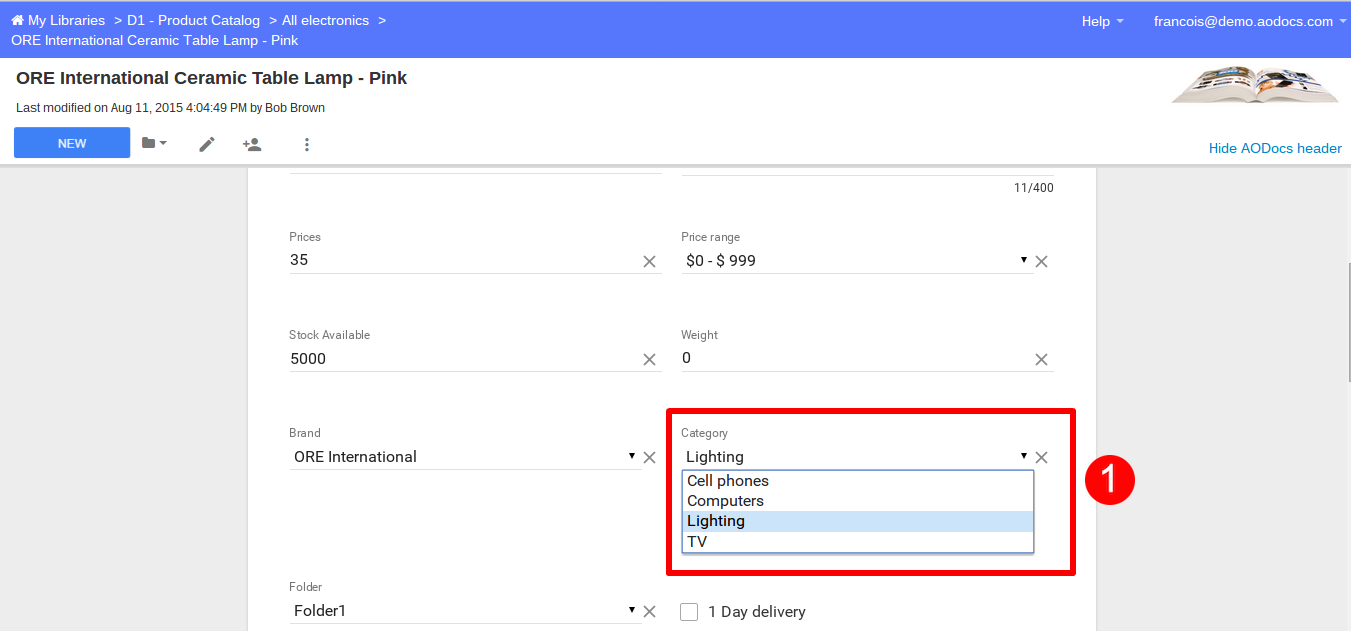The width and height of the screenshot is (1351, 631).
Task: Click Hide AODocs header link
Action: coord(1275,148)
